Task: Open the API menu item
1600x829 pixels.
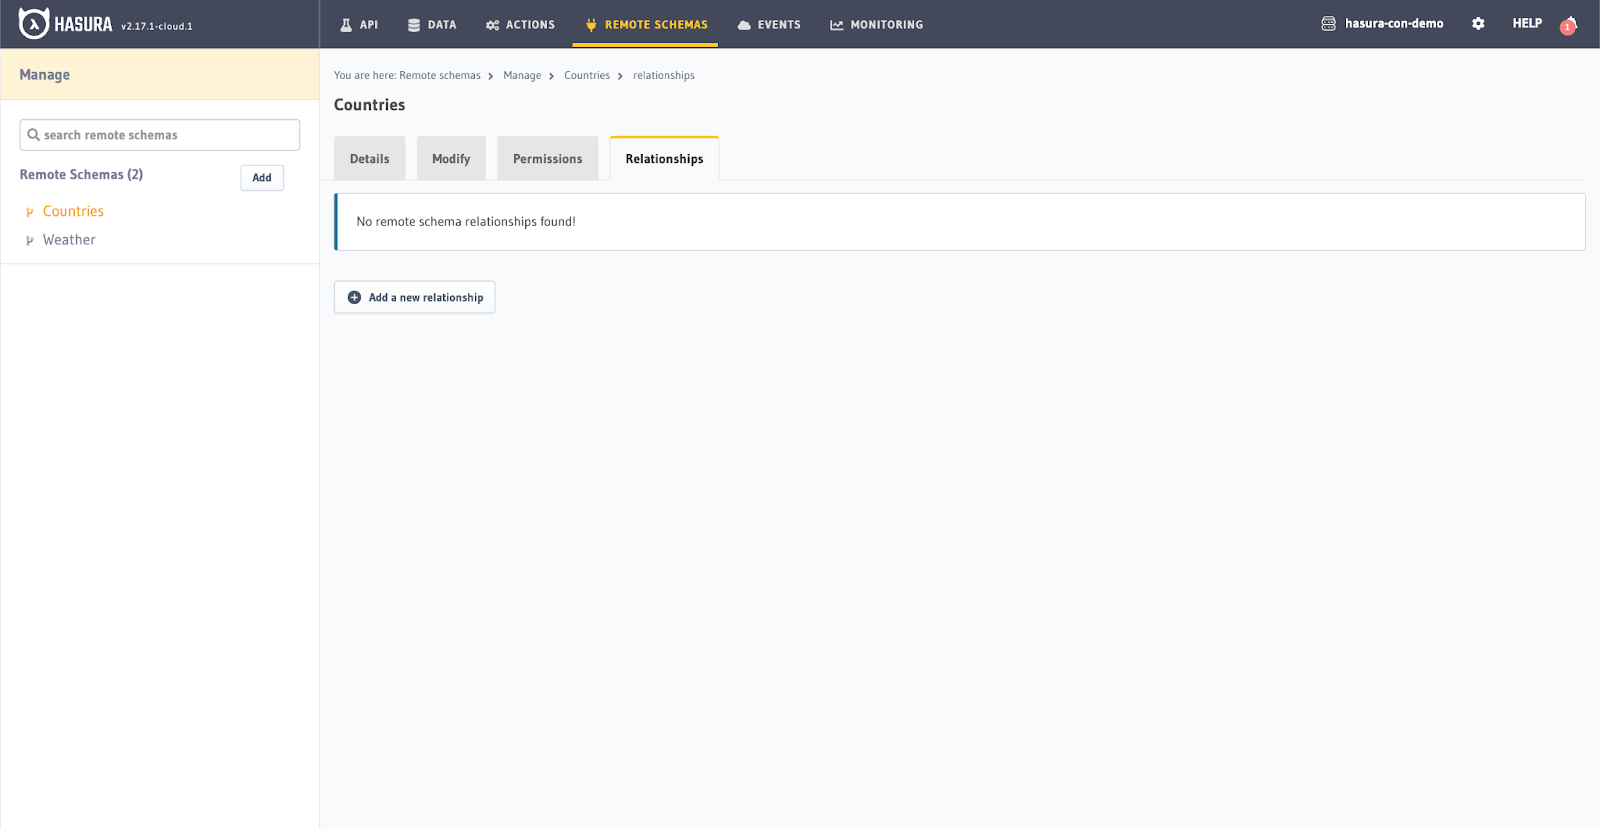Action: pos(359,24)
